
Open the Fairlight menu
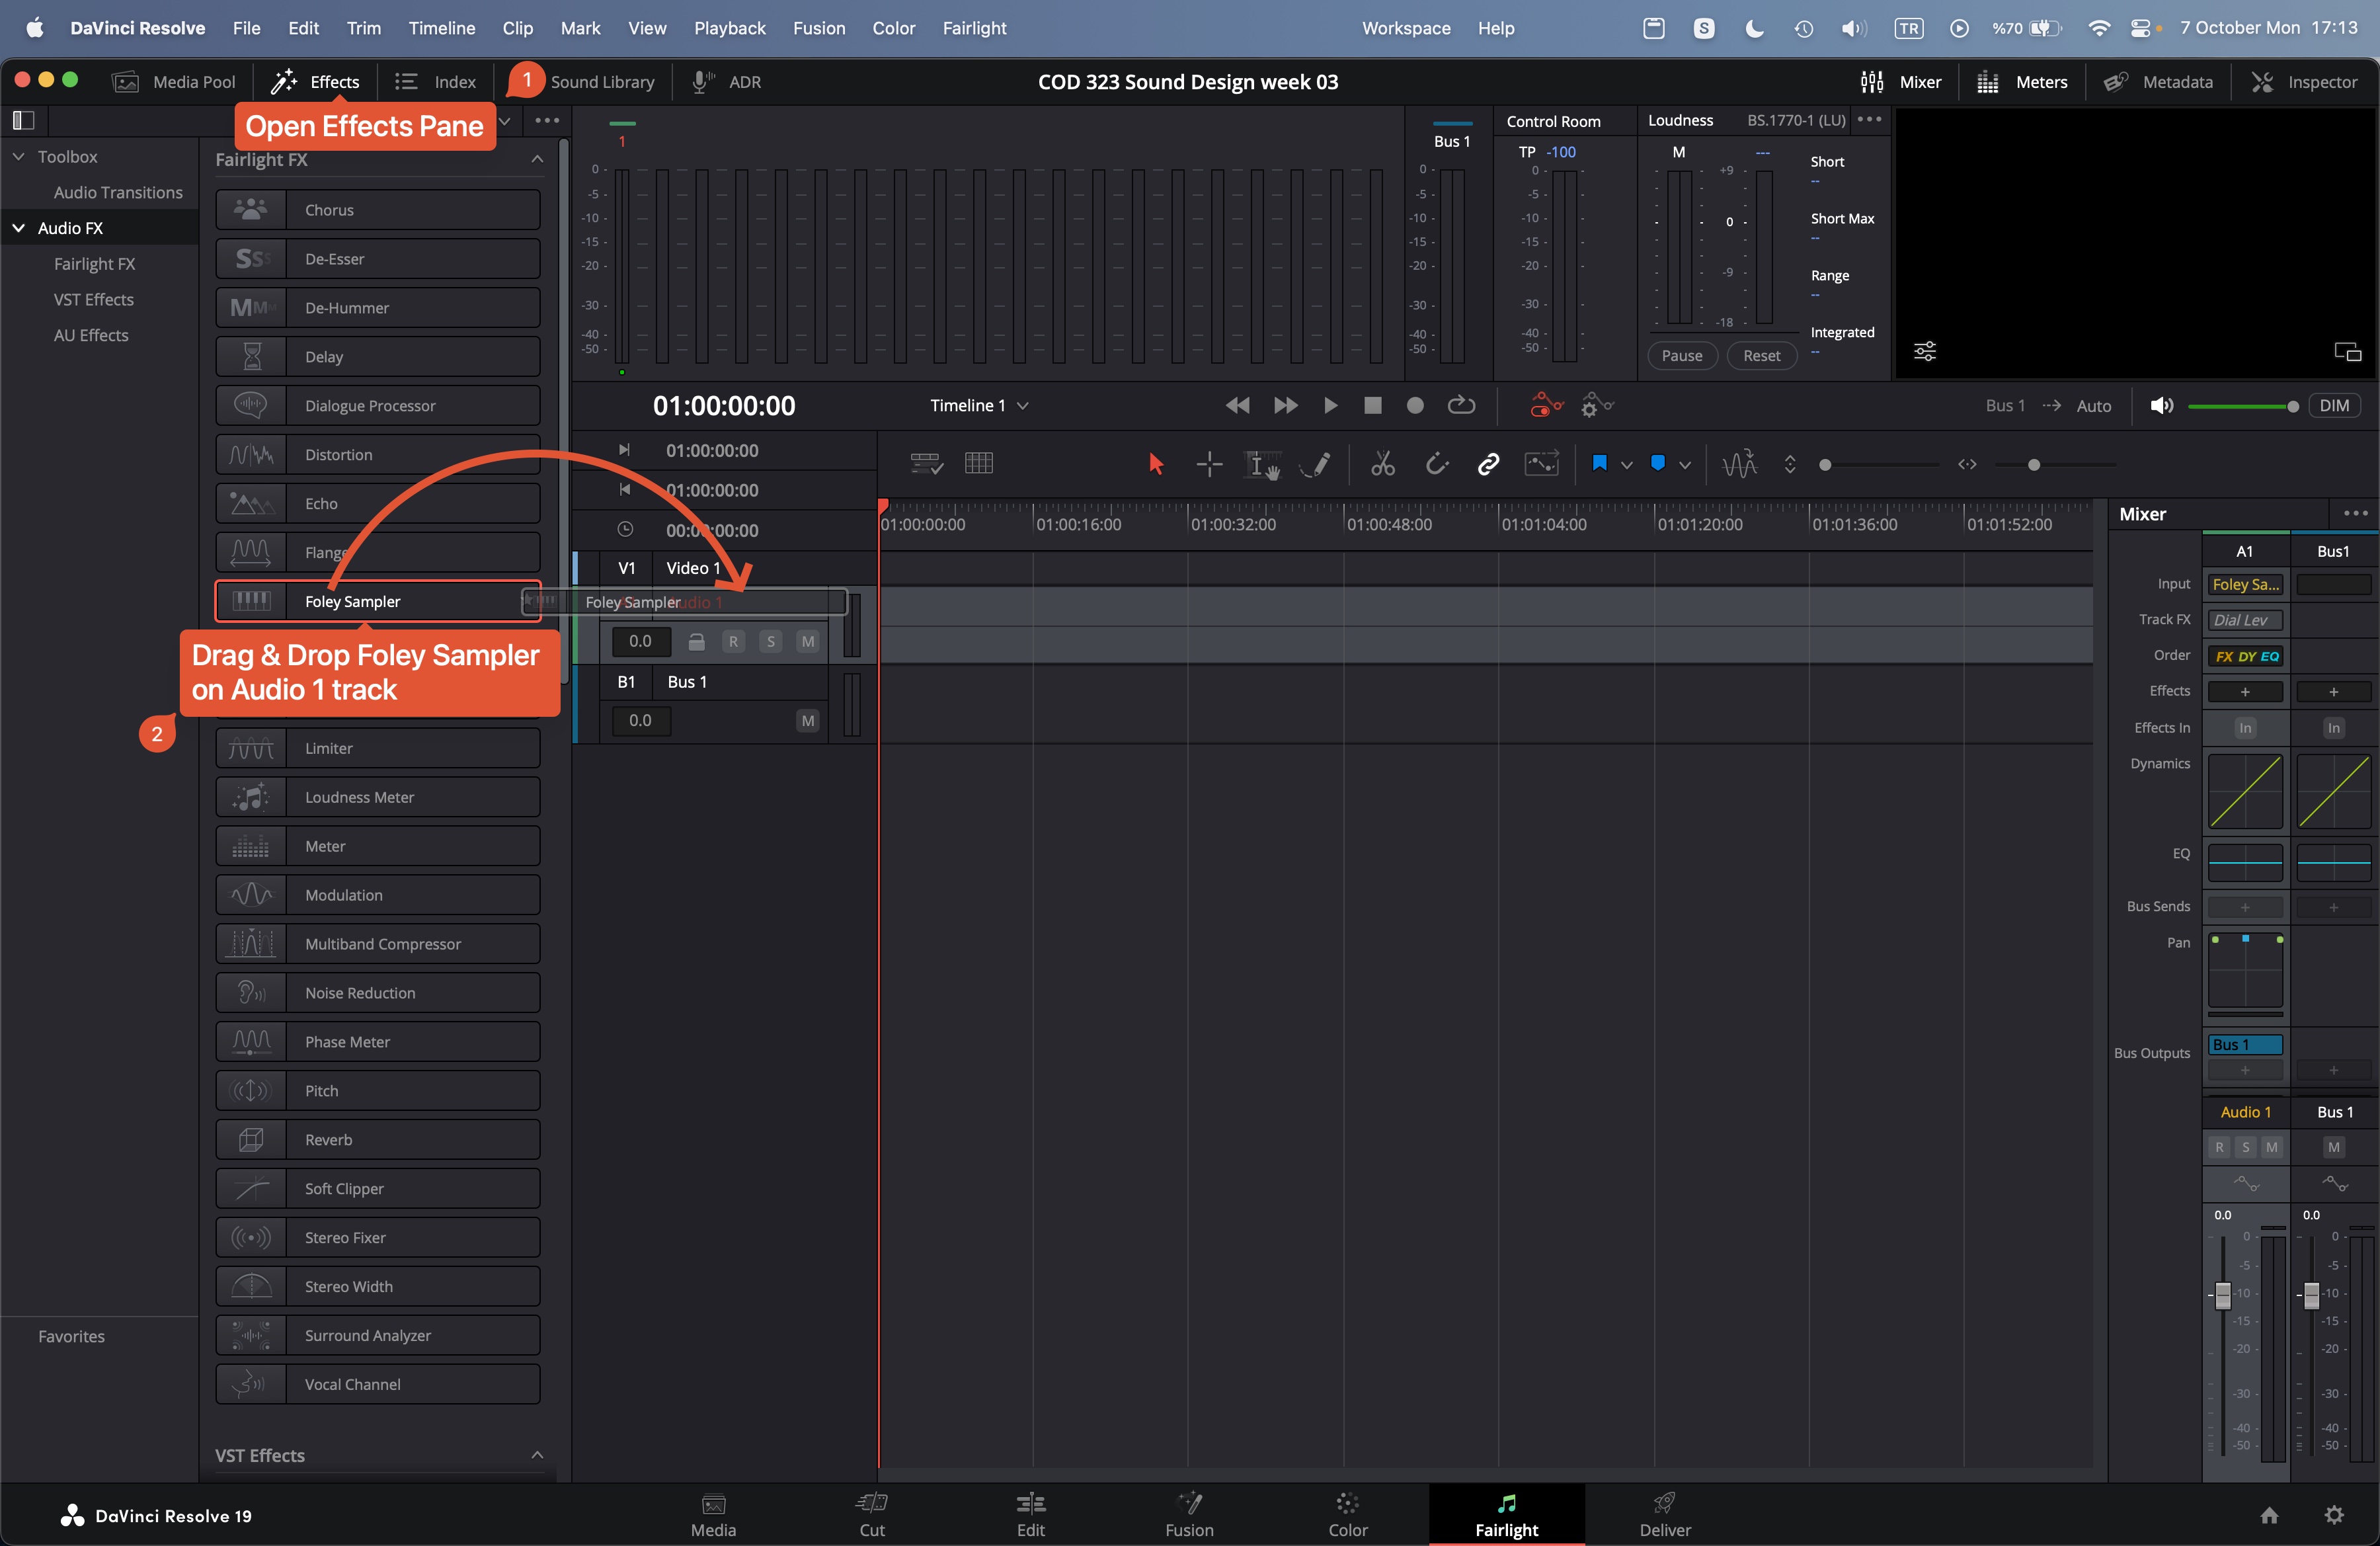point(974,28)
